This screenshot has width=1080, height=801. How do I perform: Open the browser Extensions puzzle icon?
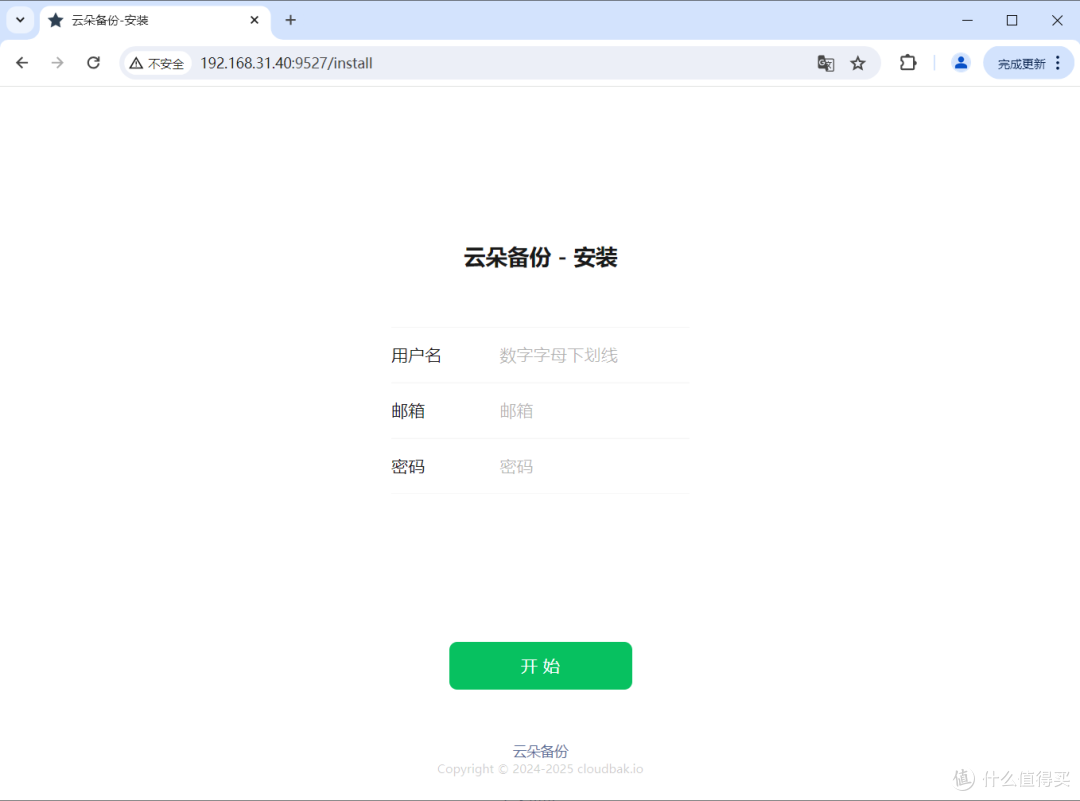click(907, 62)
